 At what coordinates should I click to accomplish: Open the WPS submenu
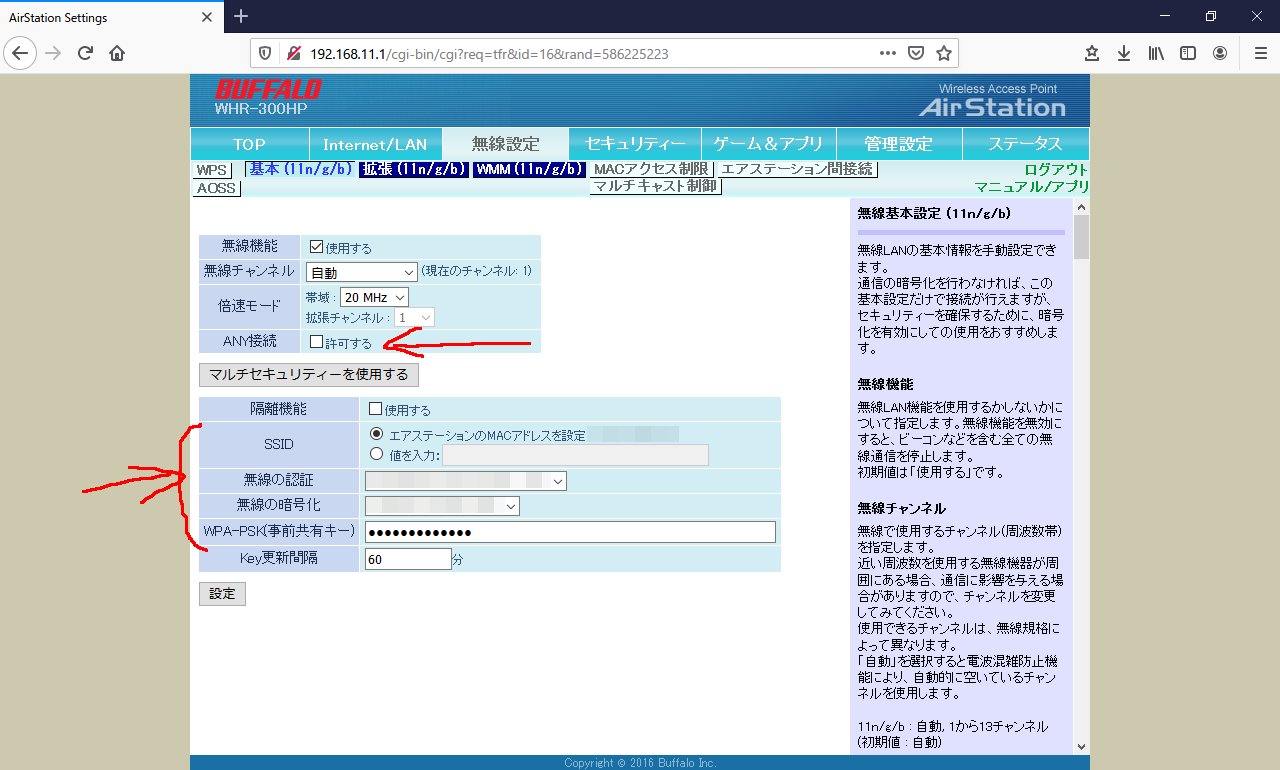pyautogui.click(x=211, y=170)
